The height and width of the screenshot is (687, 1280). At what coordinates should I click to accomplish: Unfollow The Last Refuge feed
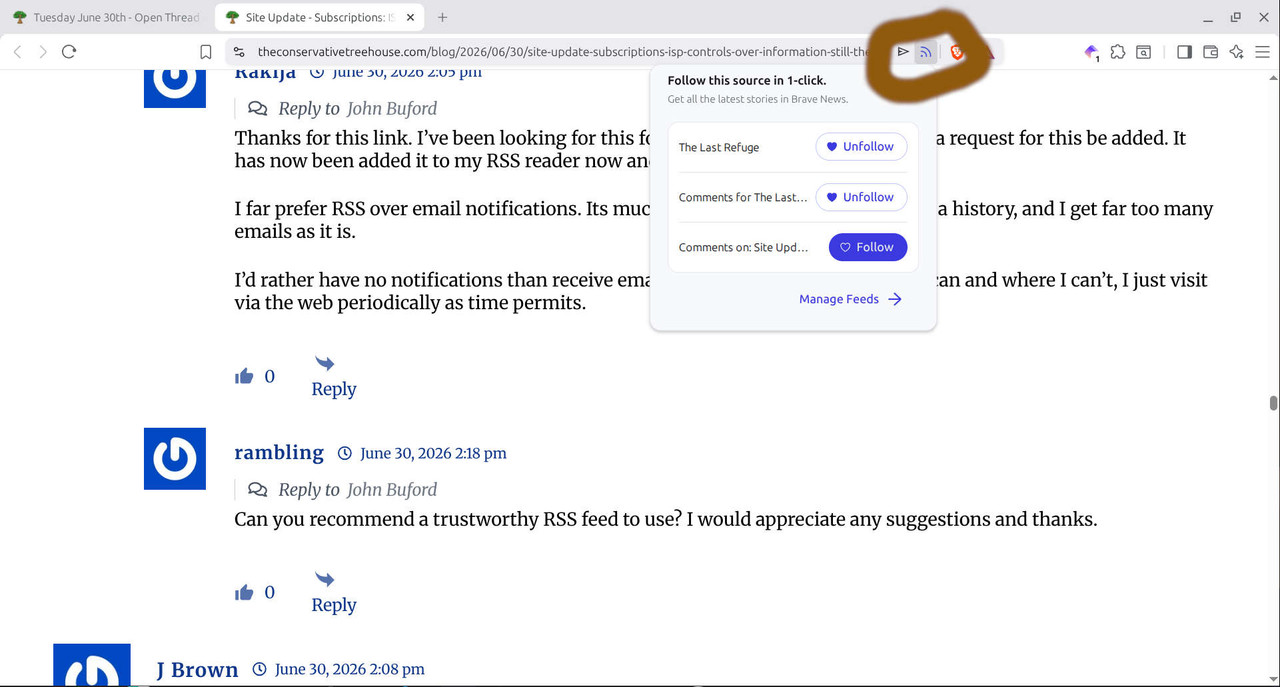click(862, 147)
